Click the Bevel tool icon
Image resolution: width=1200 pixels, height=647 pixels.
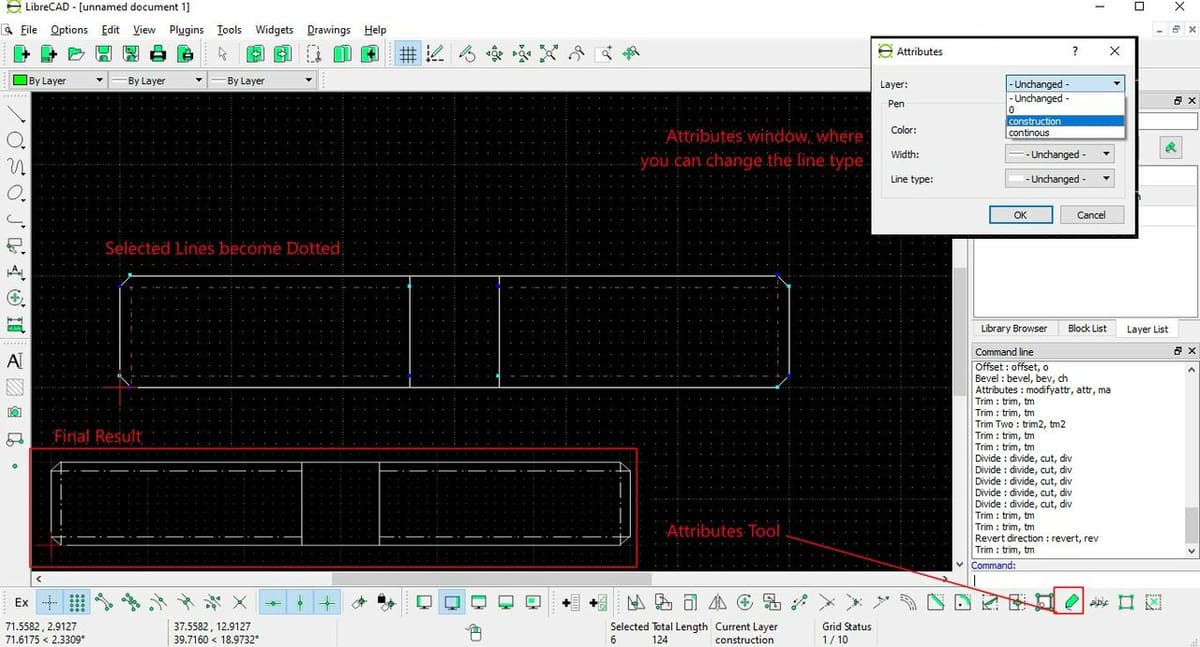[935, 602]
